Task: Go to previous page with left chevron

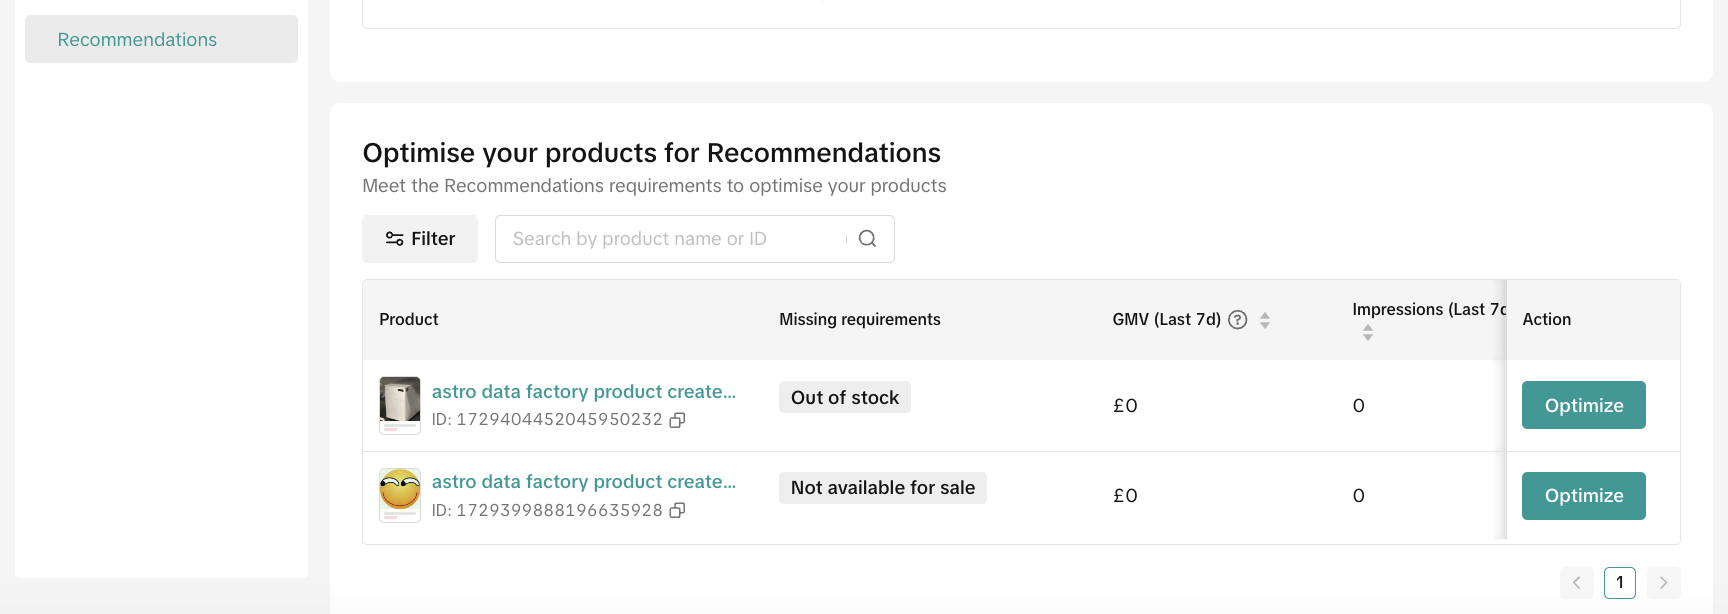Action: [1576, 583]
